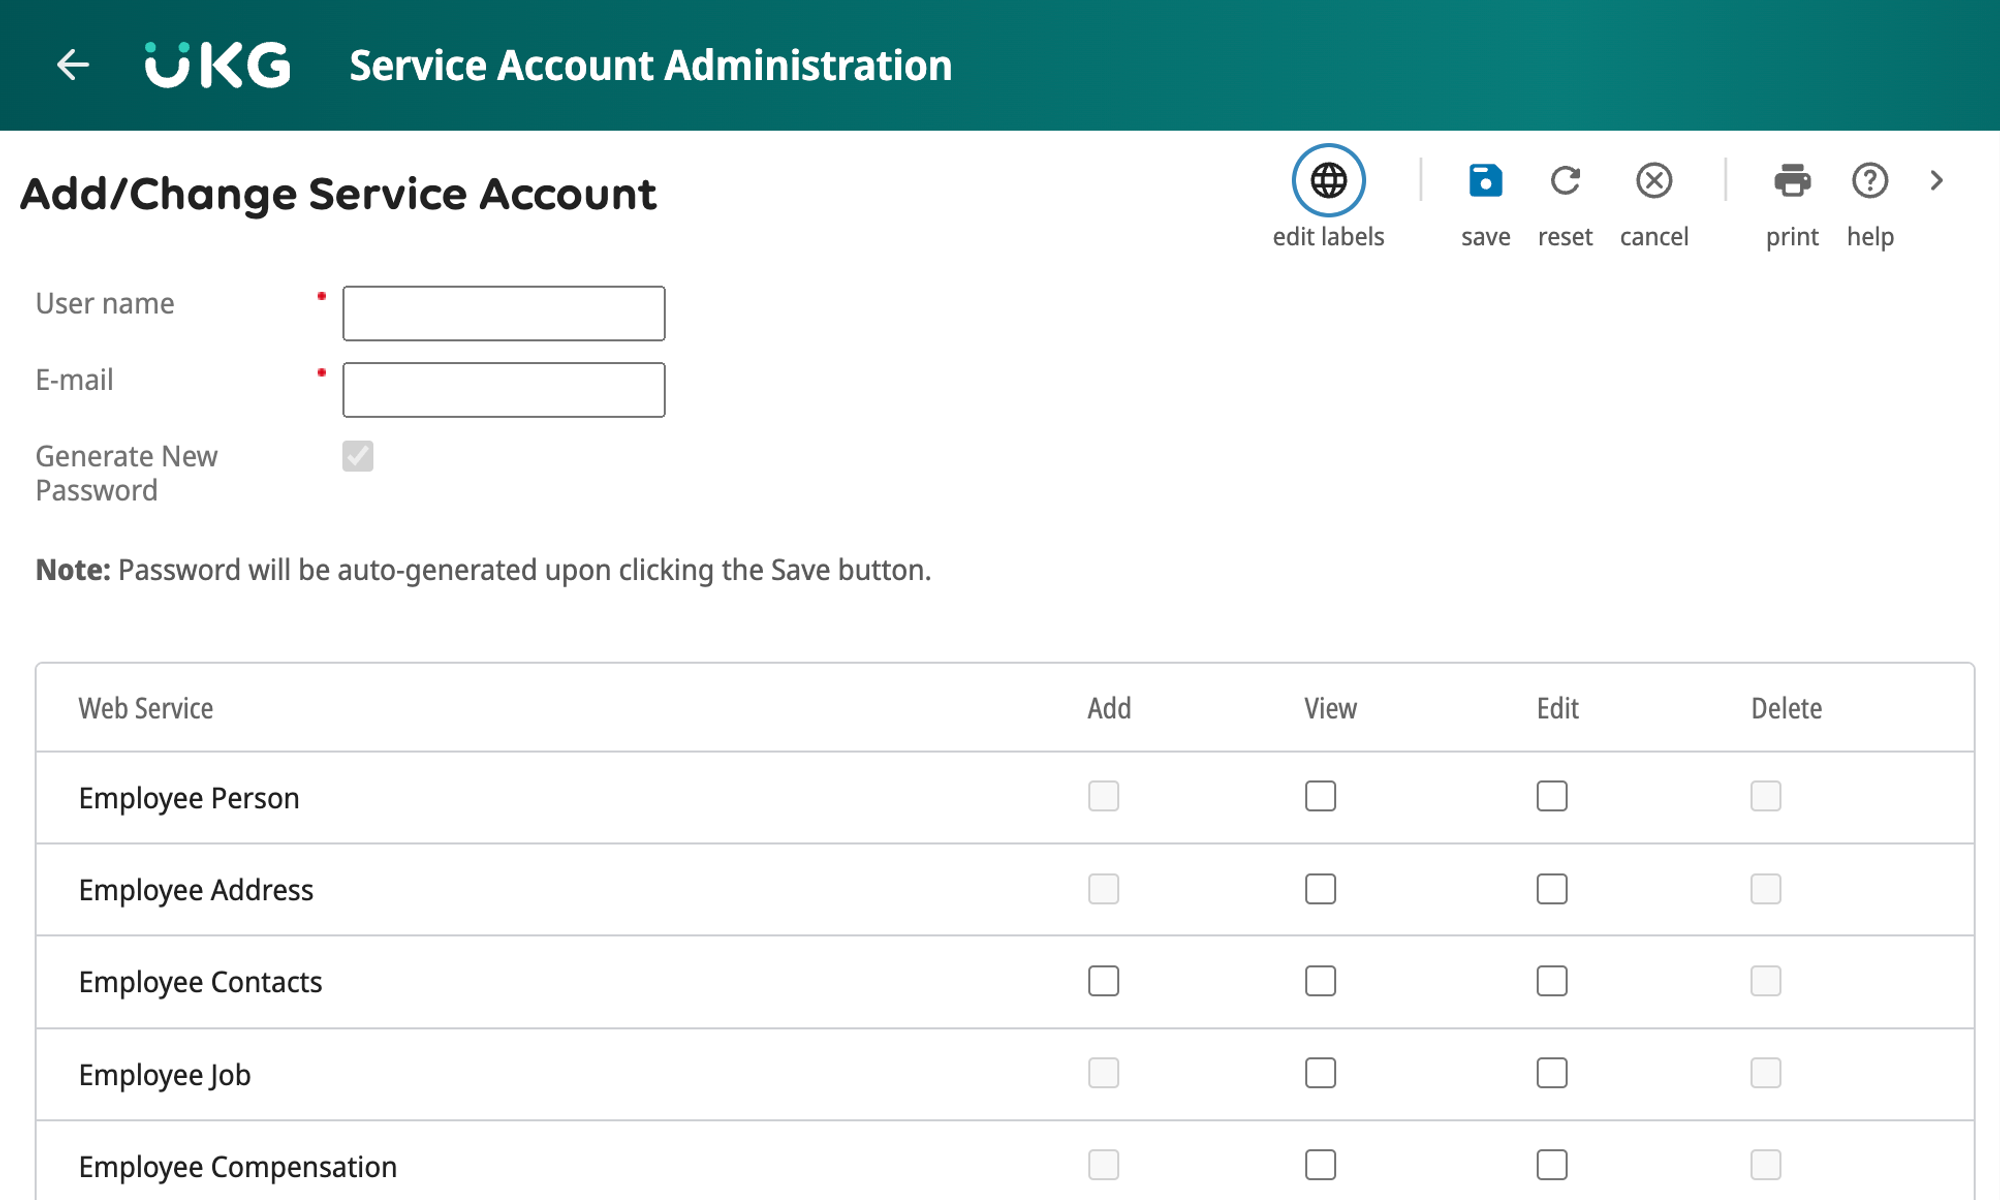Enable Edit for Employee Compensation

tap(1551, 1165)
